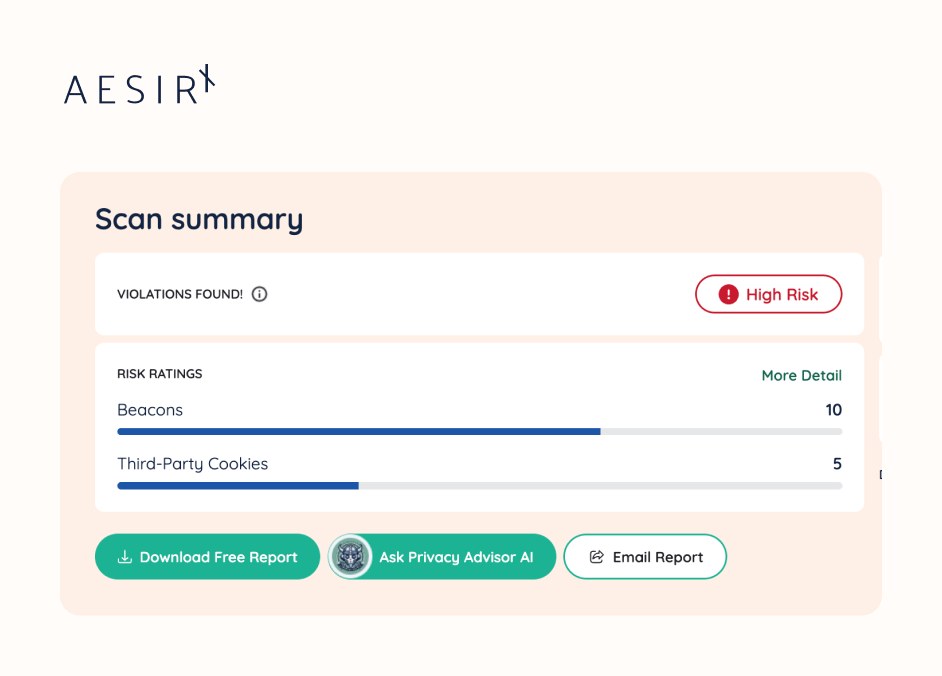
Task: Click the Email Report button
Action: [x=645, y=557]
